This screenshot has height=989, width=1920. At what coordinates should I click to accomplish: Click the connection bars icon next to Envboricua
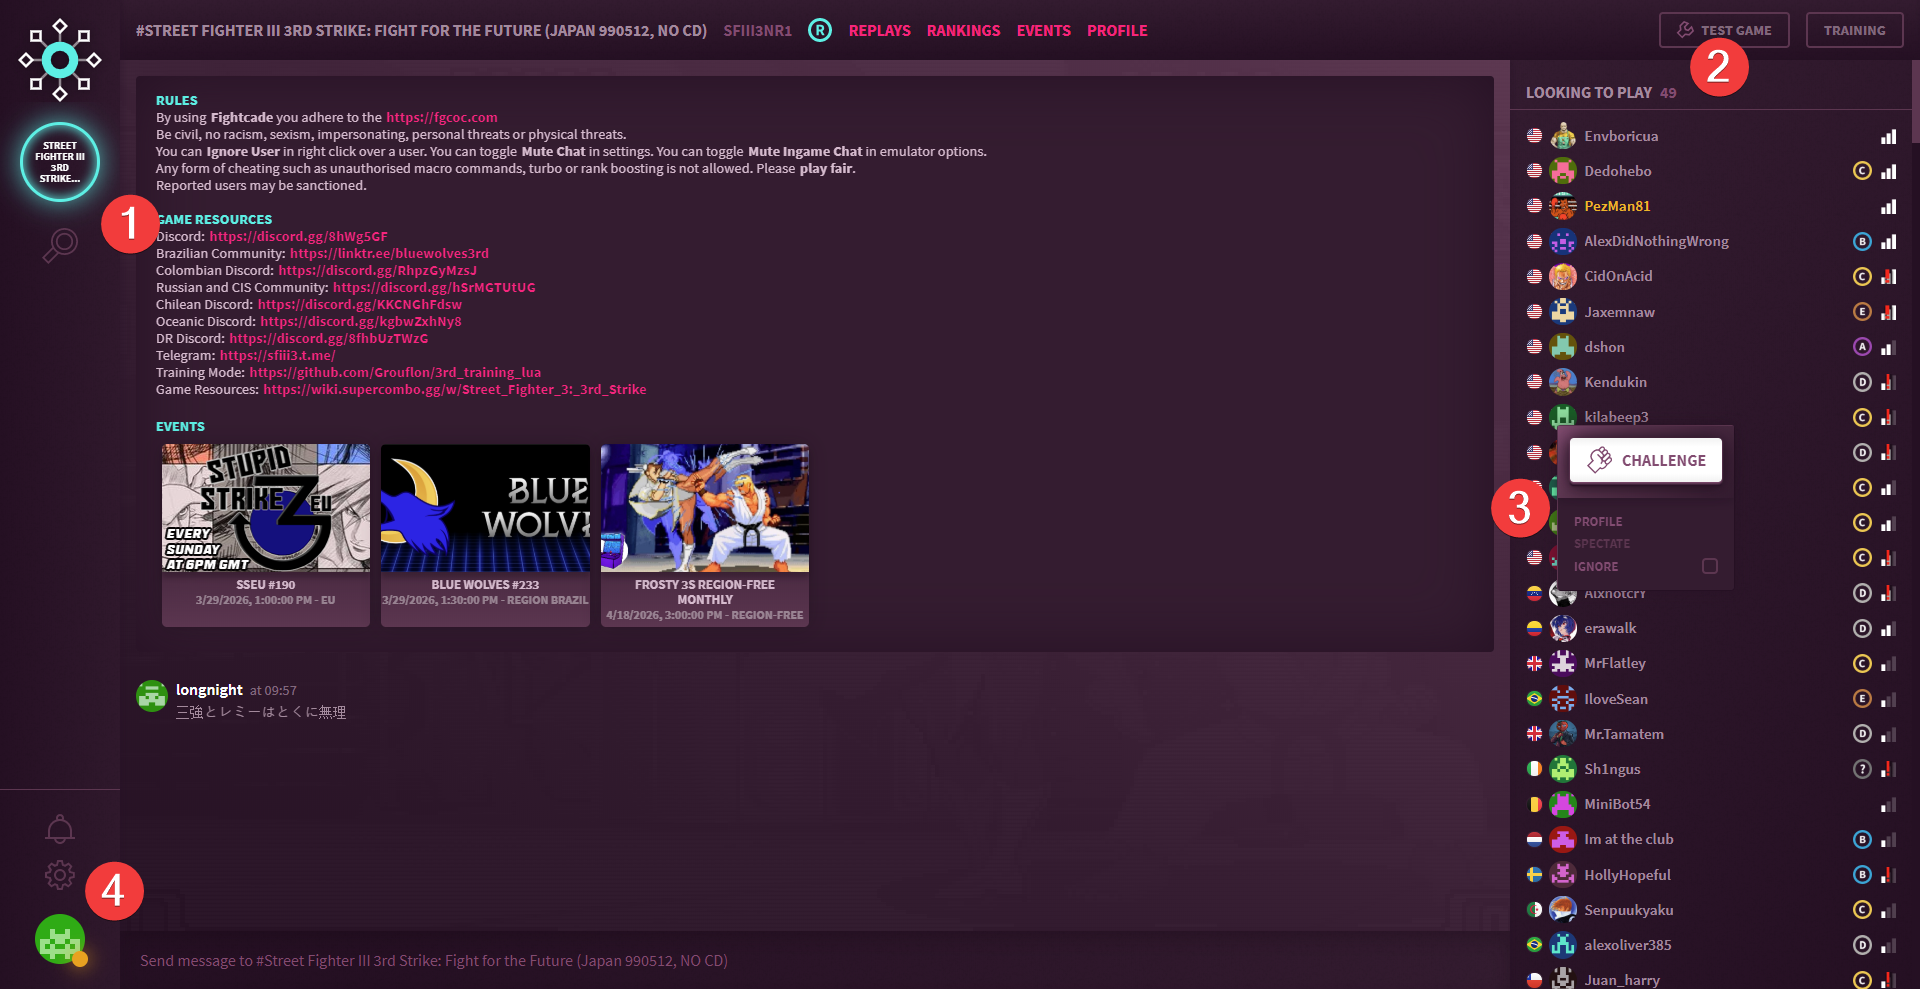click(x=1888, y=136)
